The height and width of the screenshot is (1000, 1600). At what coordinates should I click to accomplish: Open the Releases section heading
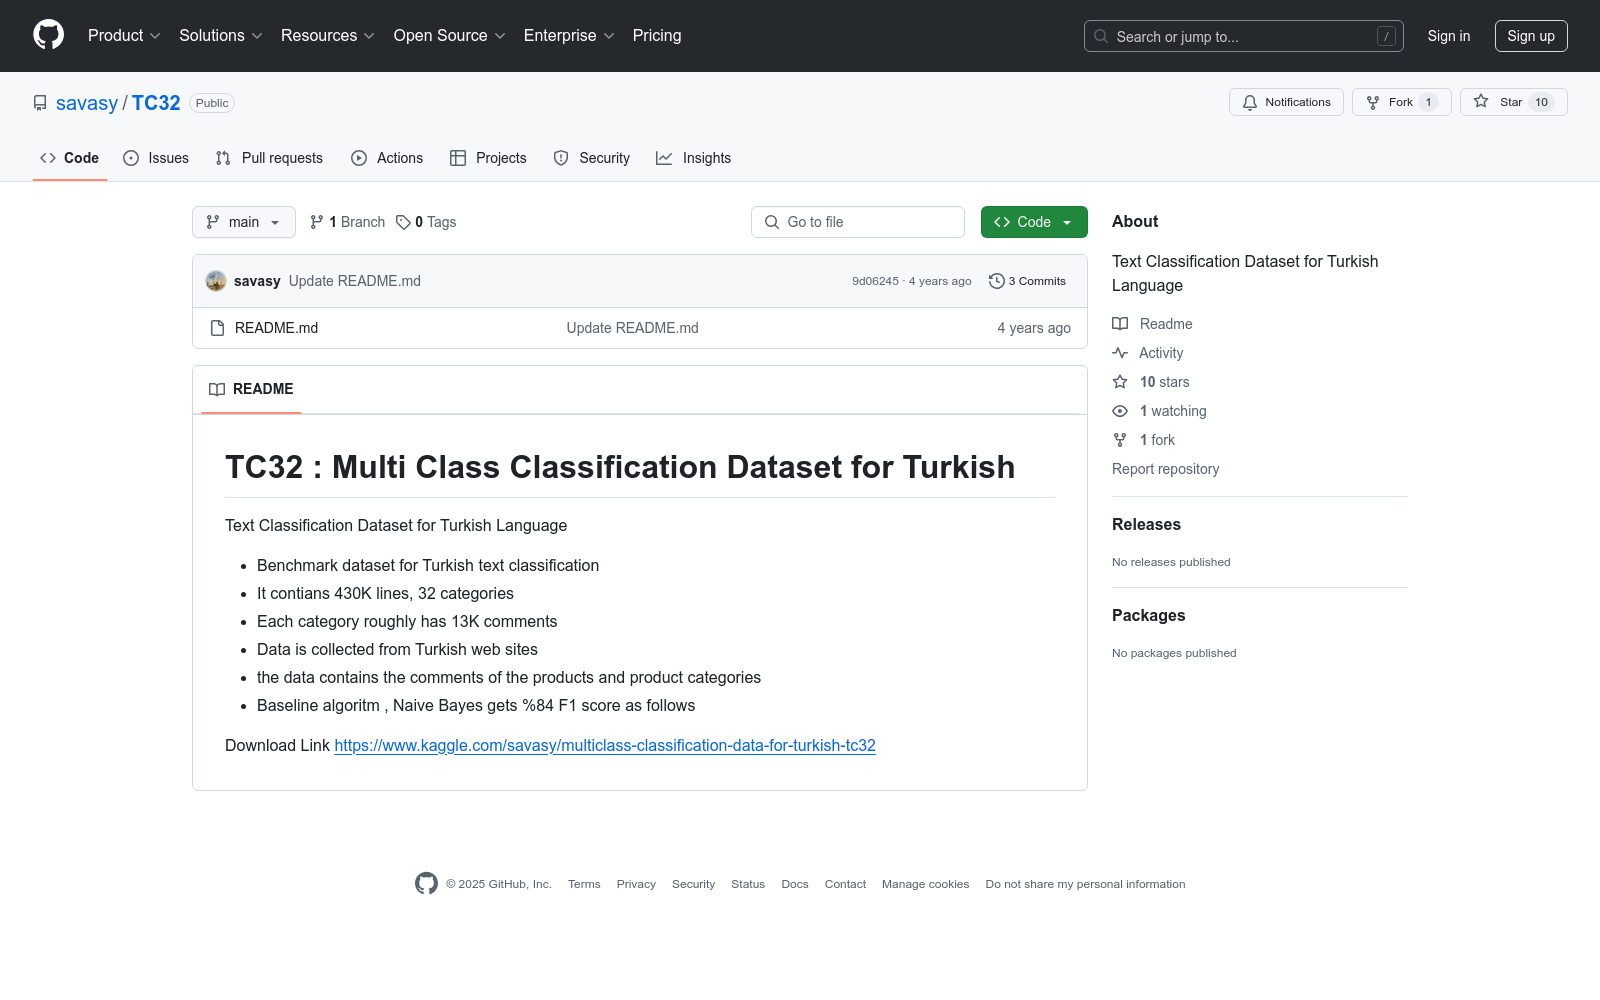[1146, 524]
